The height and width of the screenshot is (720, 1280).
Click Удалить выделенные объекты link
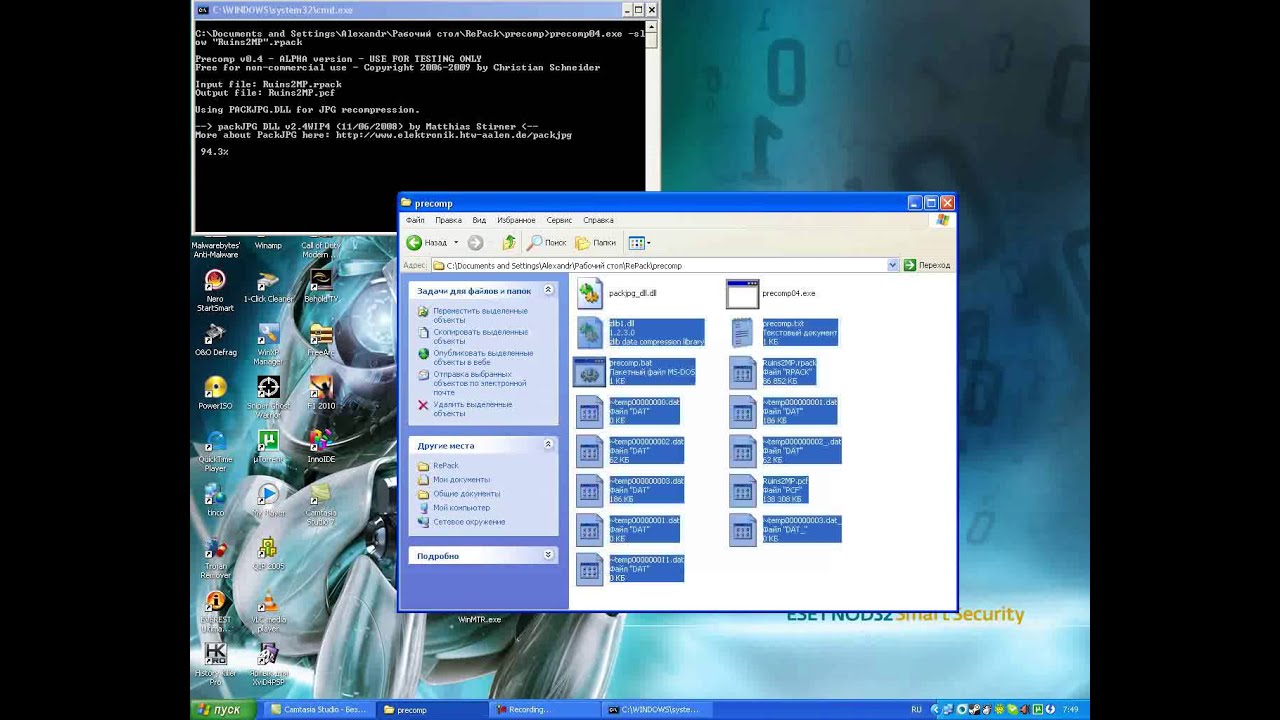[x=472, y=408]
